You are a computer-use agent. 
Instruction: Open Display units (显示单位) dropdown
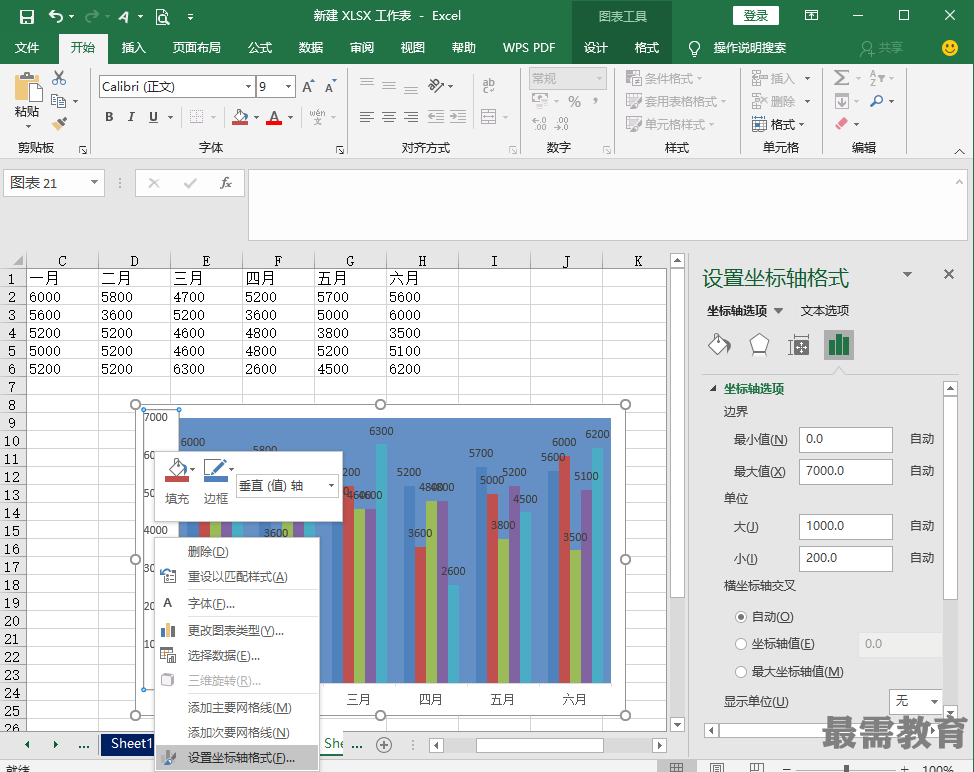tap(934, 701)
